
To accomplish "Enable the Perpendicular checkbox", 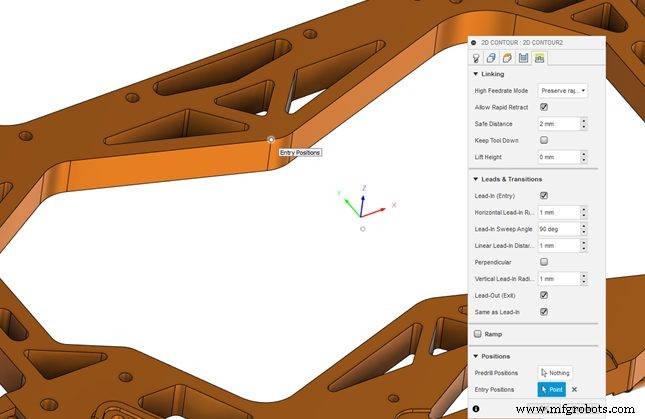I will (x=544, y=262).
